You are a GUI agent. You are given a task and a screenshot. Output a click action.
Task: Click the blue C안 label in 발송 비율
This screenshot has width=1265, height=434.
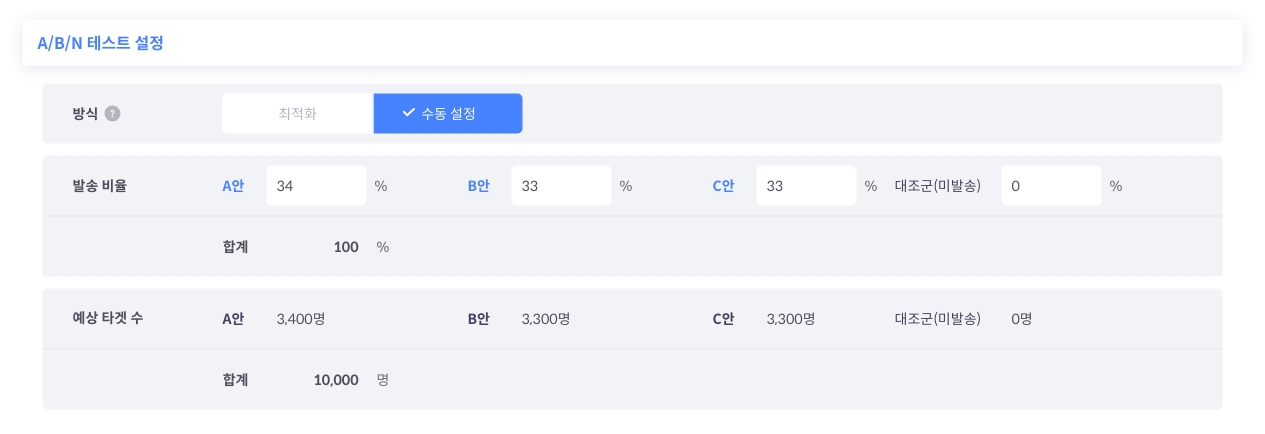723,186
